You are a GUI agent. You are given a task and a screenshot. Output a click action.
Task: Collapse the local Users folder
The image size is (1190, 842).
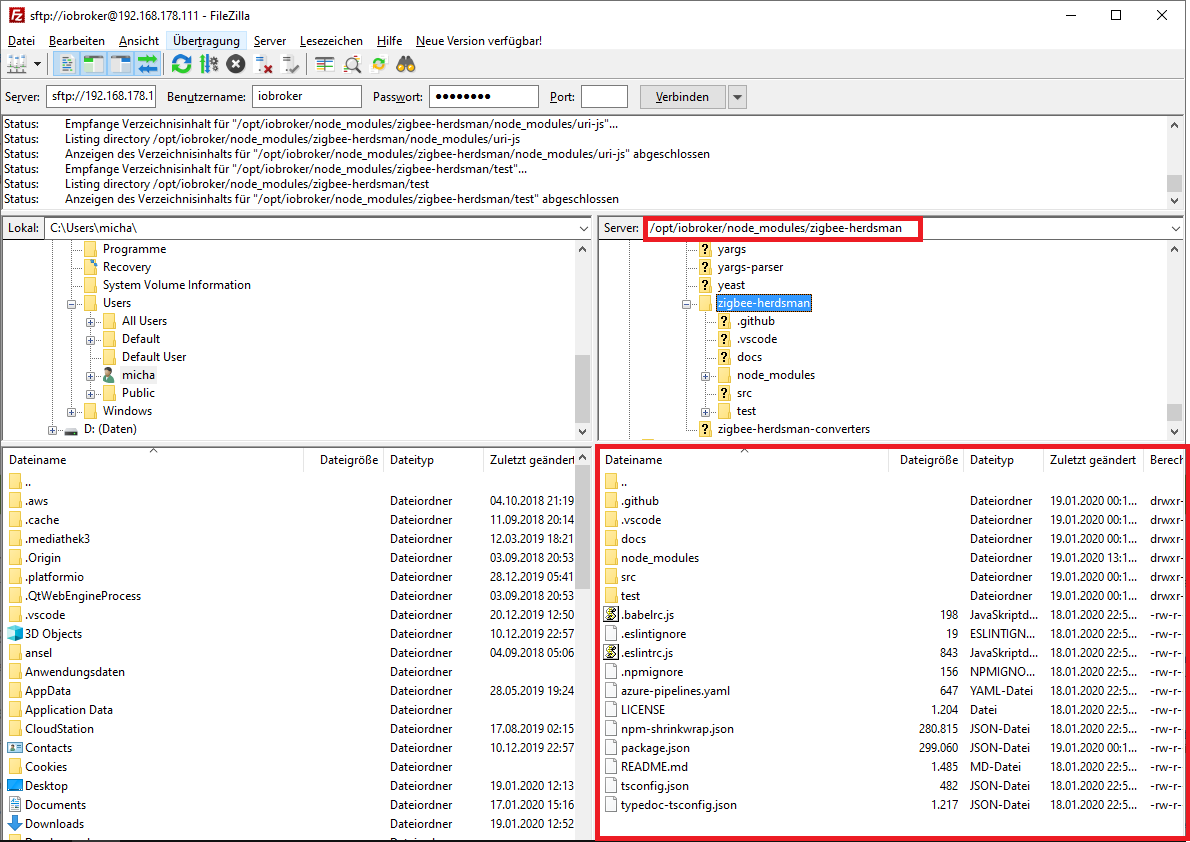pos(71,304)
